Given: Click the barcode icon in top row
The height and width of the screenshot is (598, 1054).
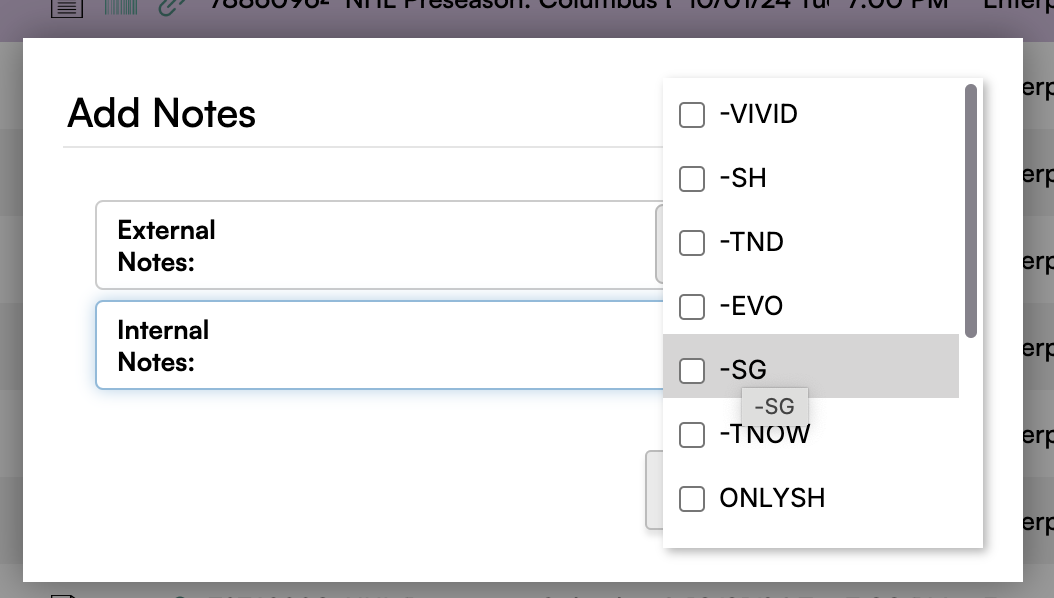Looking at the screenshot, I should click(x=121, y=7).
